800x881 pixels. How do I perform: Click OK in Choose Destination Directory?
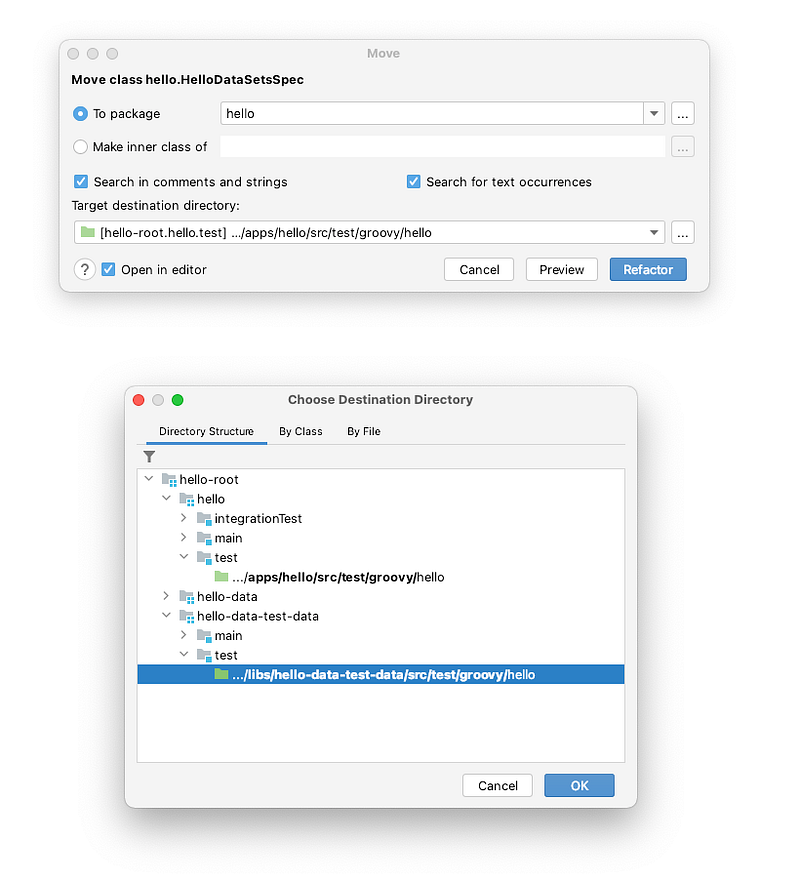coord(579,785)
